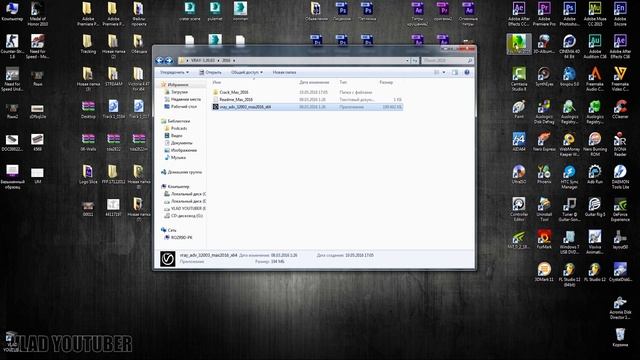Open the Упорядочить dropdown menu
640x360 pixels.
pos(174,72)
